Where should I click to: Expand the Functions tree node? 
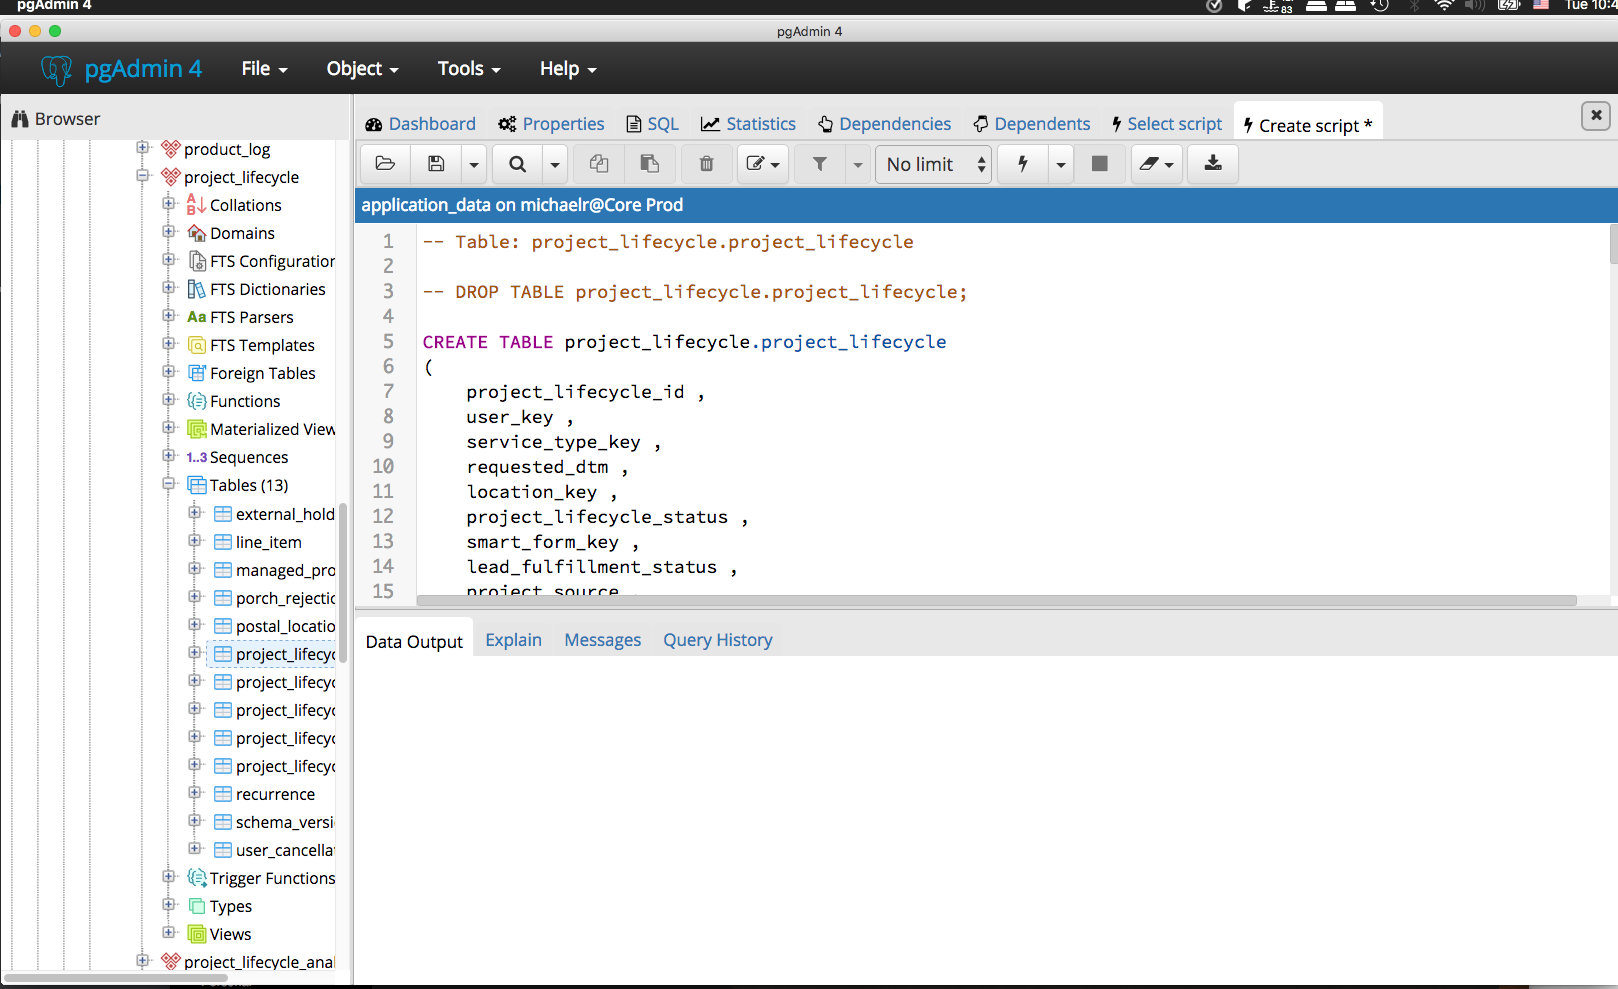click(x=169, y=400)
